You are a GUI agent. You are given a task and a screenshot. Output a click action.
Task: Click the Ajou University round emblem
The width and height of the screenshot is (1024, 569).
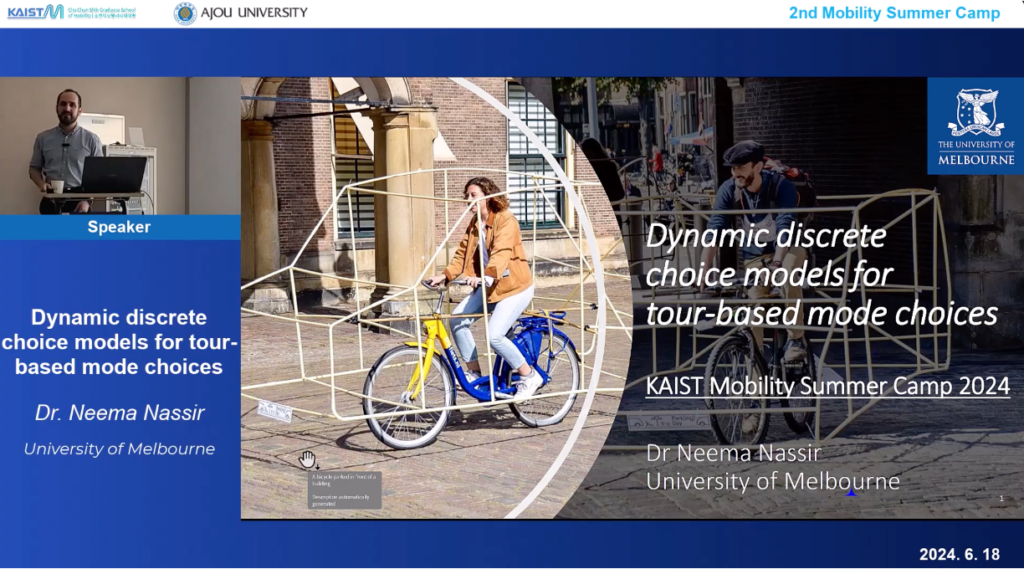pos(185,13)
